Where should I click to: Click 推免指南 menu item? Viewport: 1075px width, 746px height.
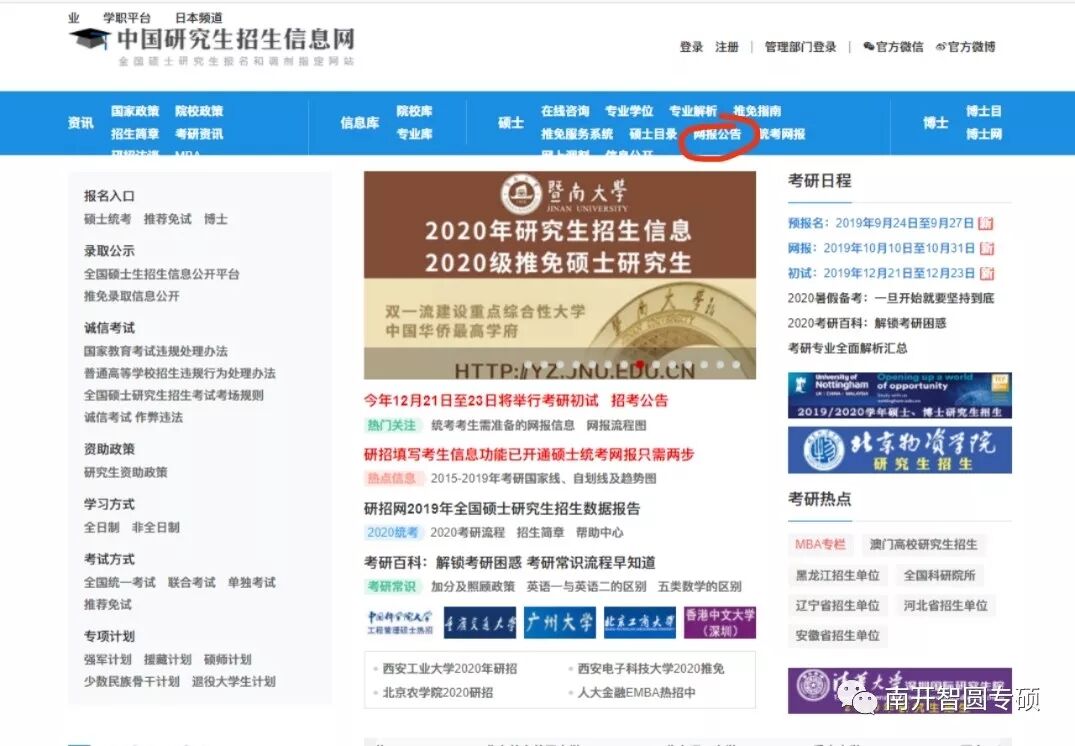(757, 111)
